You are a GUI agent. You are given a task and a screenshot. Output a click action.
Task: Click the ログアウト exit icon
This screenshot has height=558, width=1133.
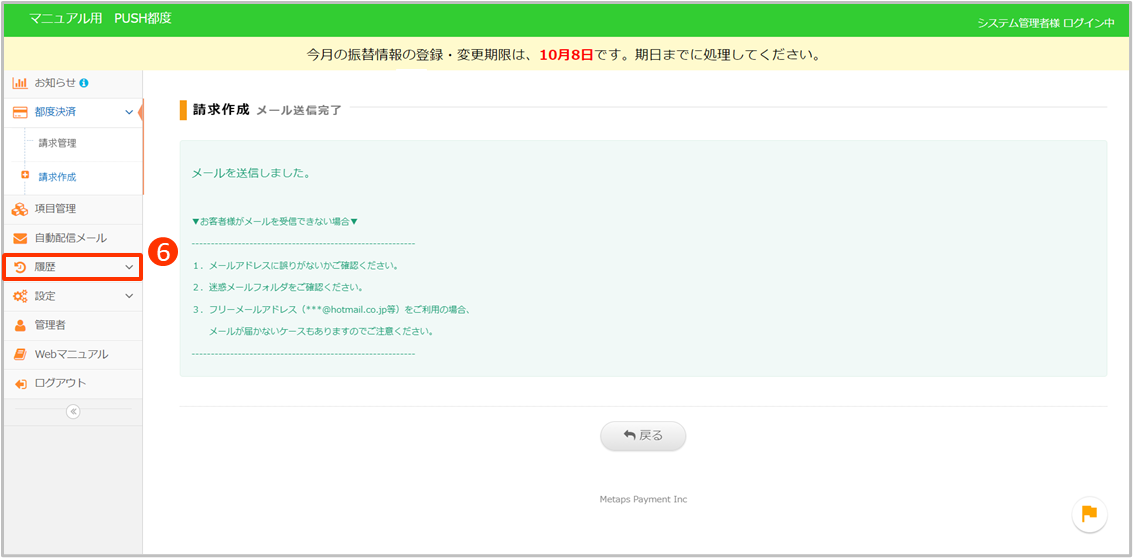19,383
